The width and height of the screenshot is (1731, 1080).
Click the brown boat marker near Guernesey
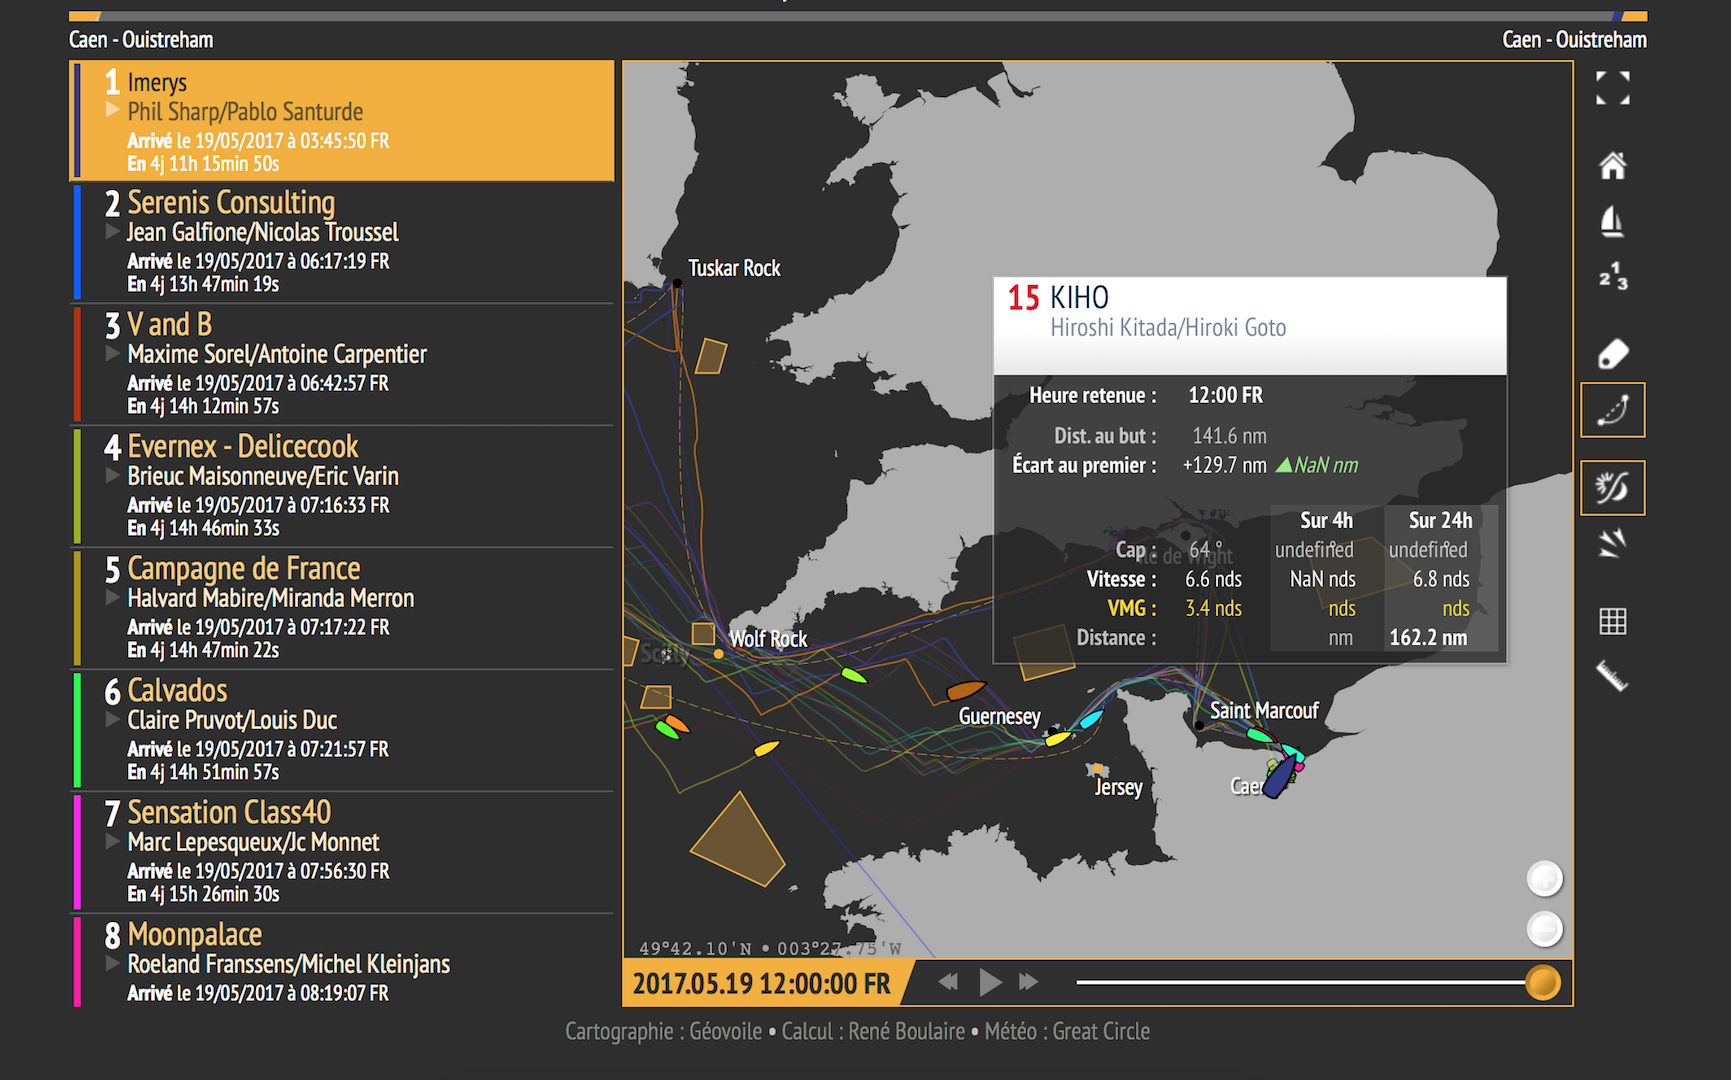tap(966, 690)
